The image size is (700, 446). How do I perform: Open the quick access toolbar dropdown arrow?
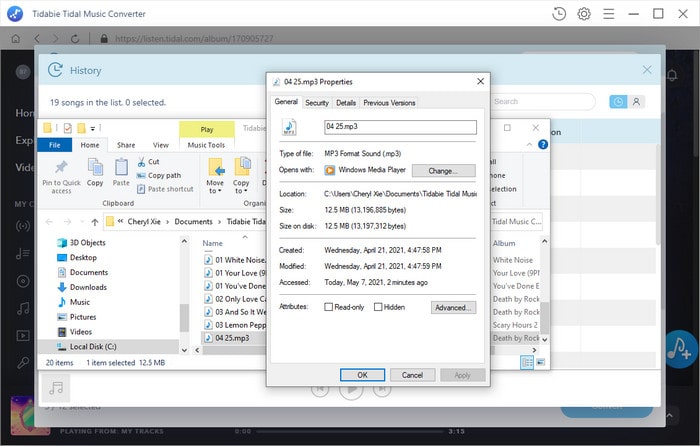point(93,129)
